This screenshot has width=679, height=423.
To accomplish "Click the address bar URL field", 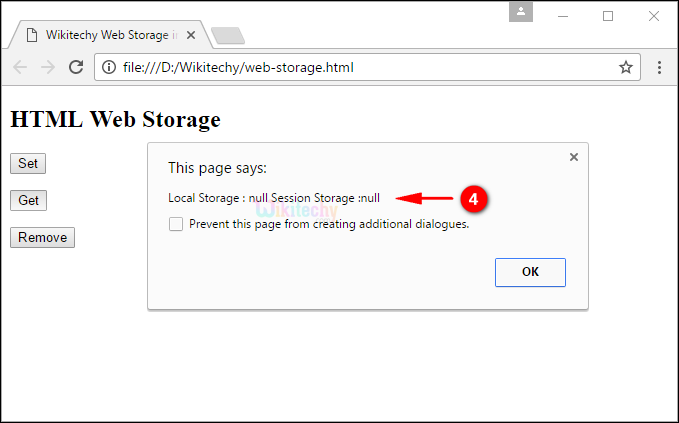I will pos(360,68).
